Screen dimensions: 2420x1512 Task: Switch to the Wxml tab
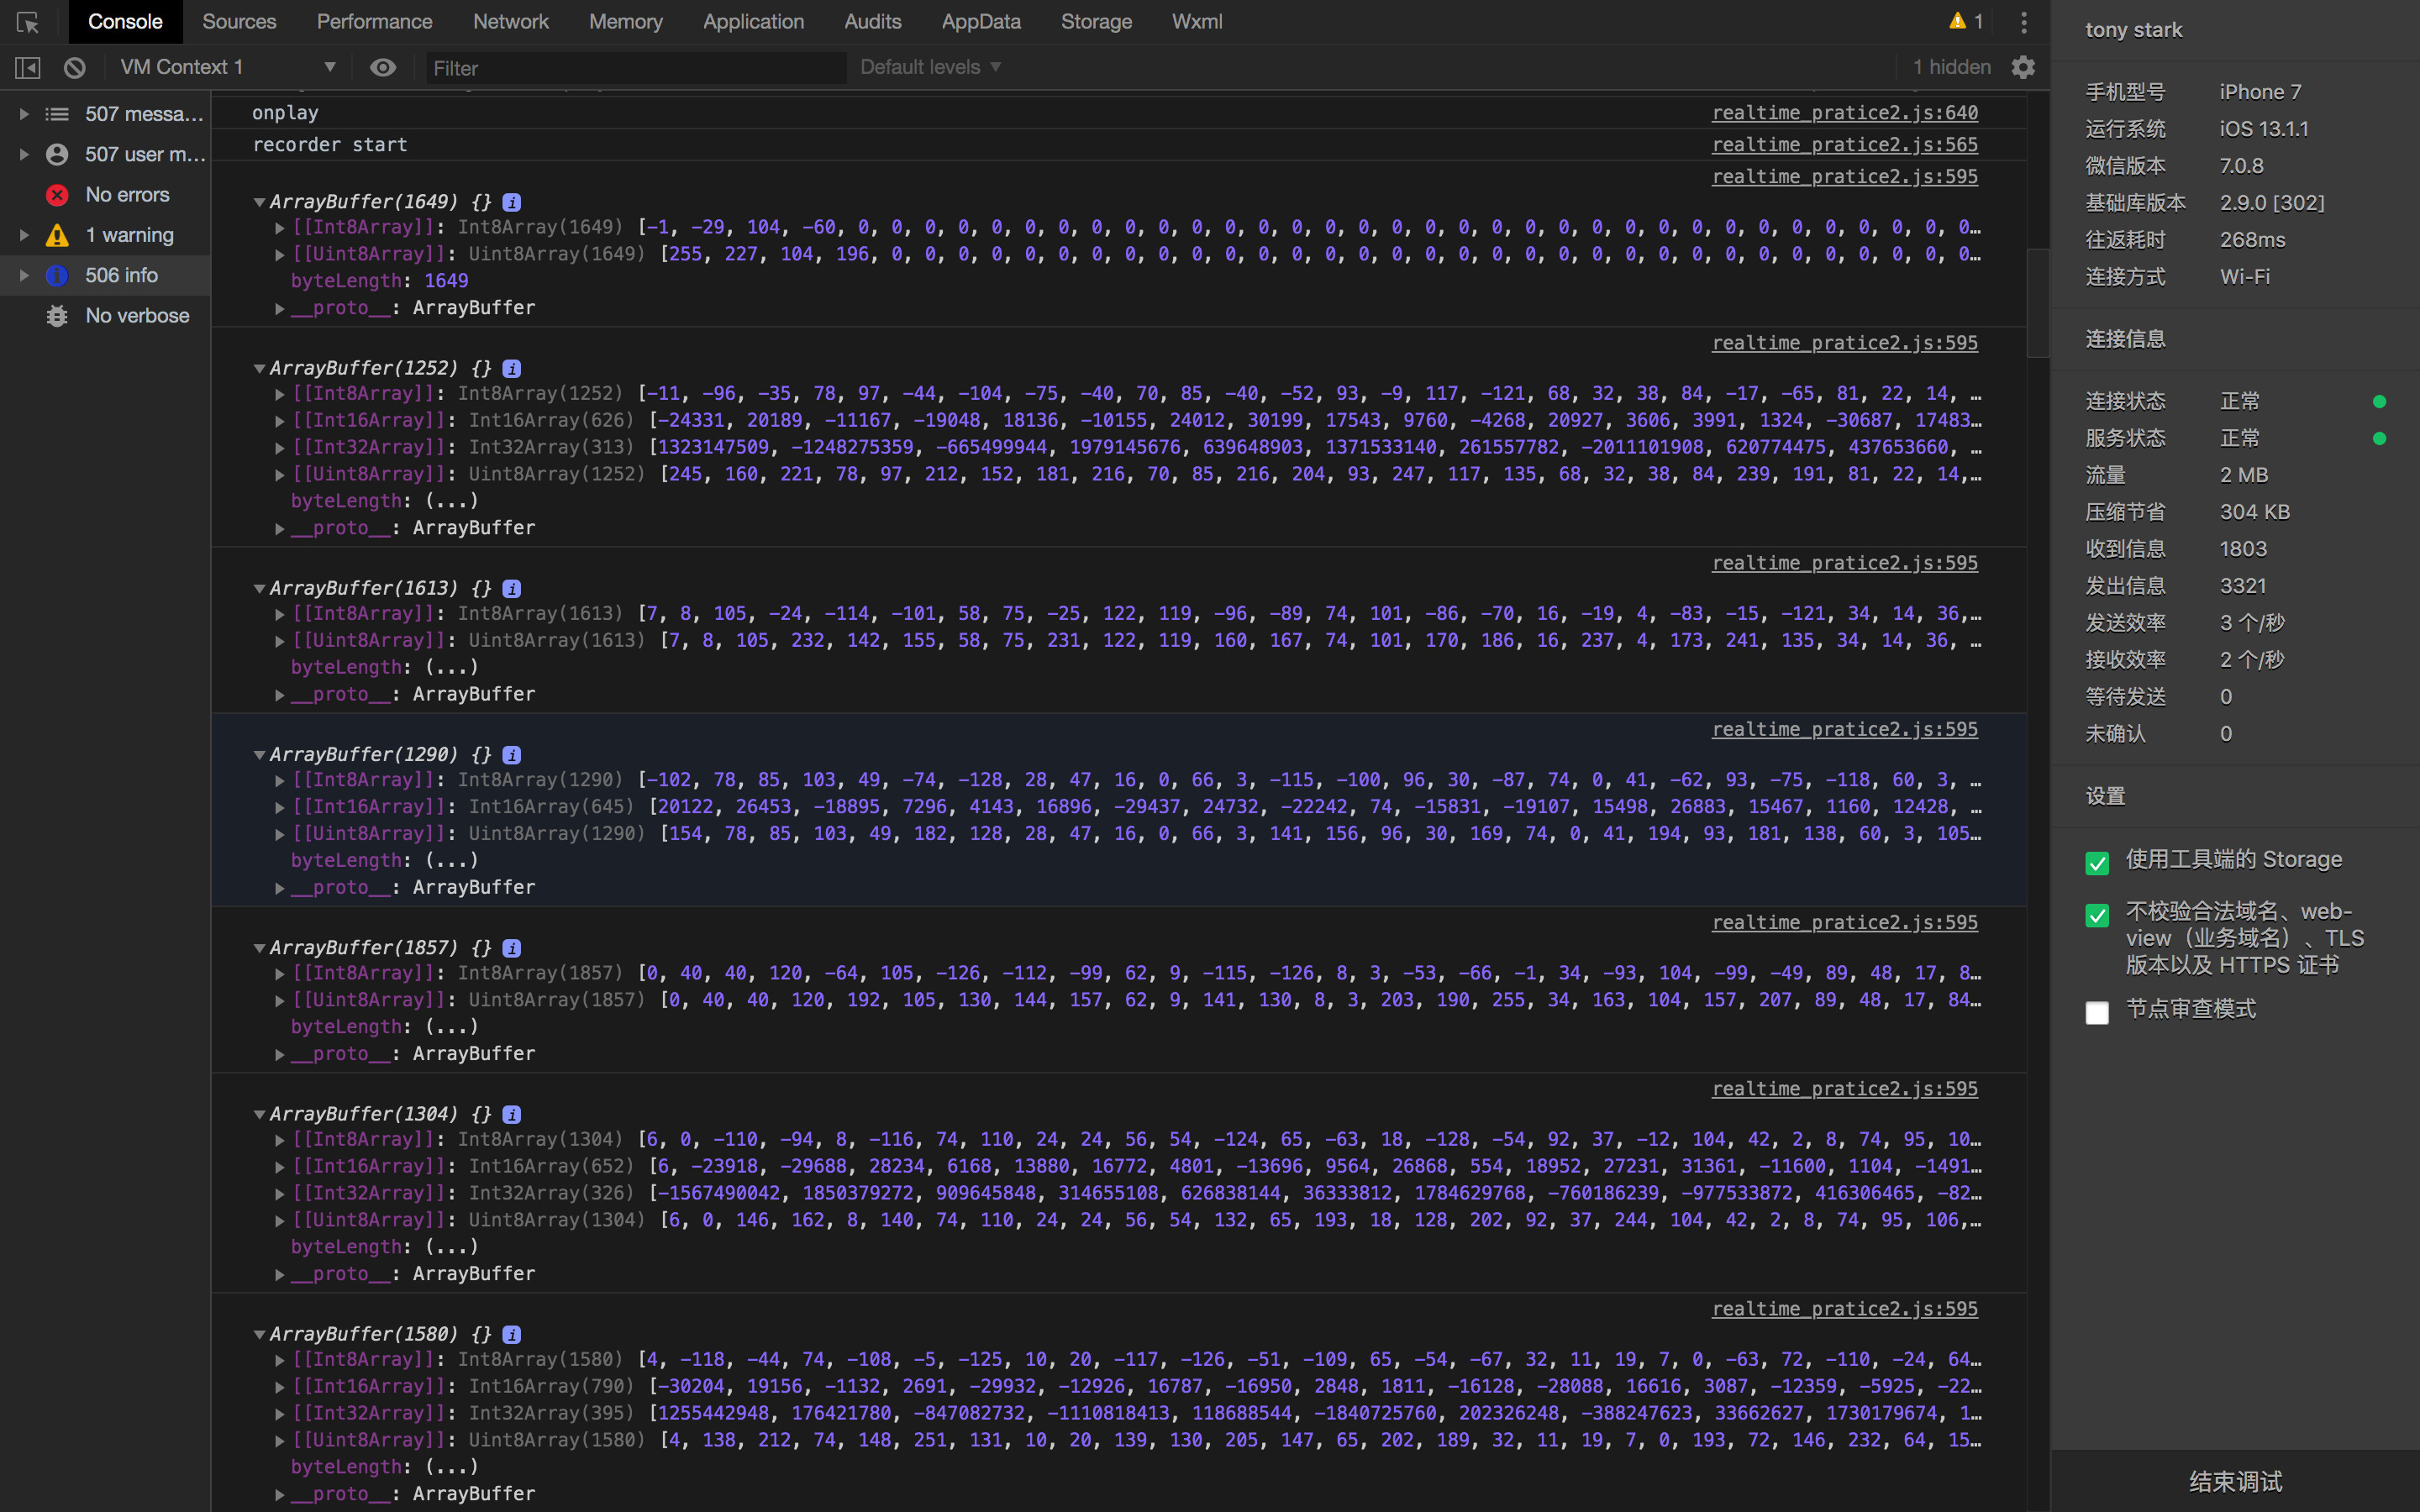click(1197, 21)
